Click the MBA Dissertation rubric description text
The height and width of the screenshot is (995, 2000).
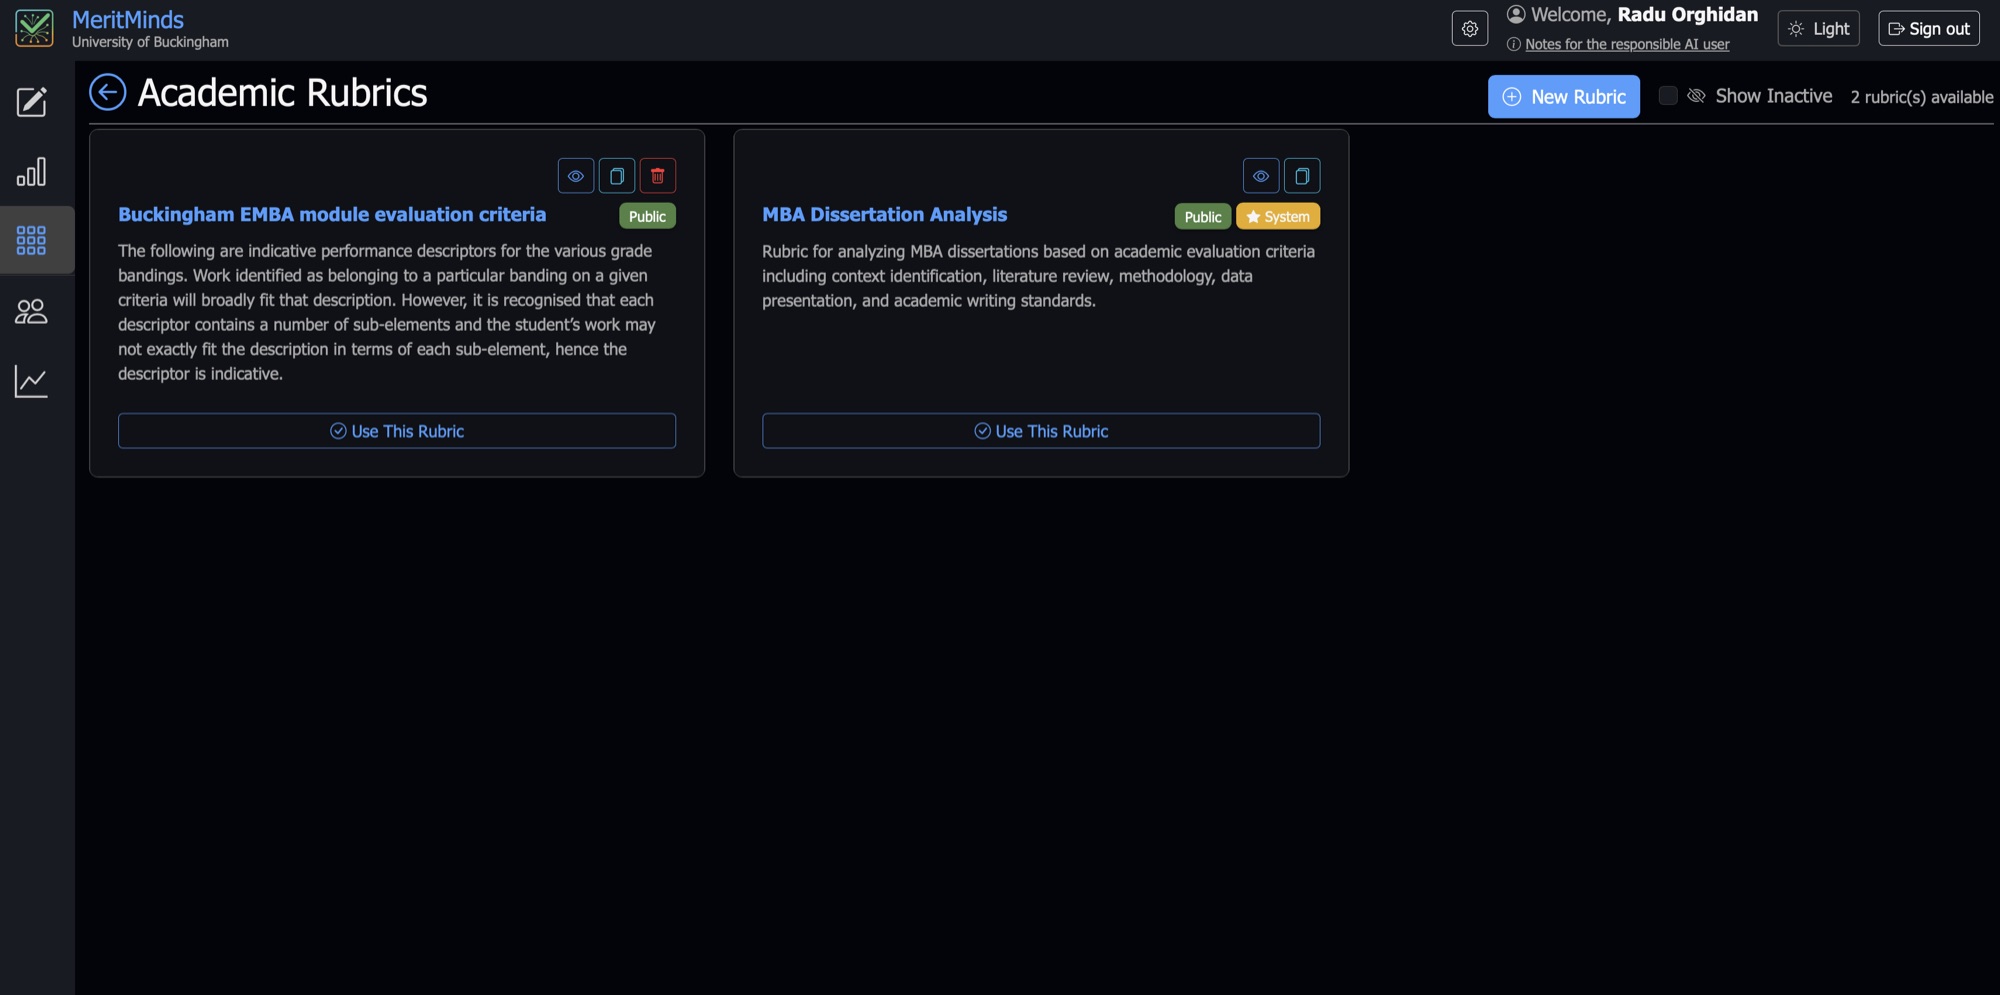click(x=1038, y=276)
